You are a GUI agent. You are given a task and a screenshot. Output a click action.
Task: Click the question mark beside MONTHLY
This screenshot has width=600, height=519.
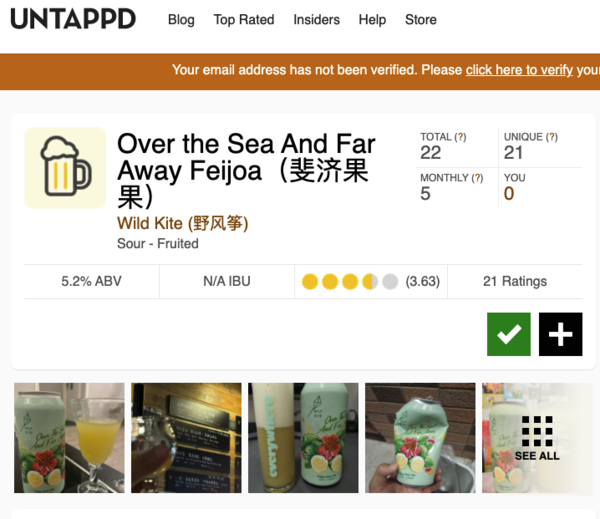click(x=477, y=178)
